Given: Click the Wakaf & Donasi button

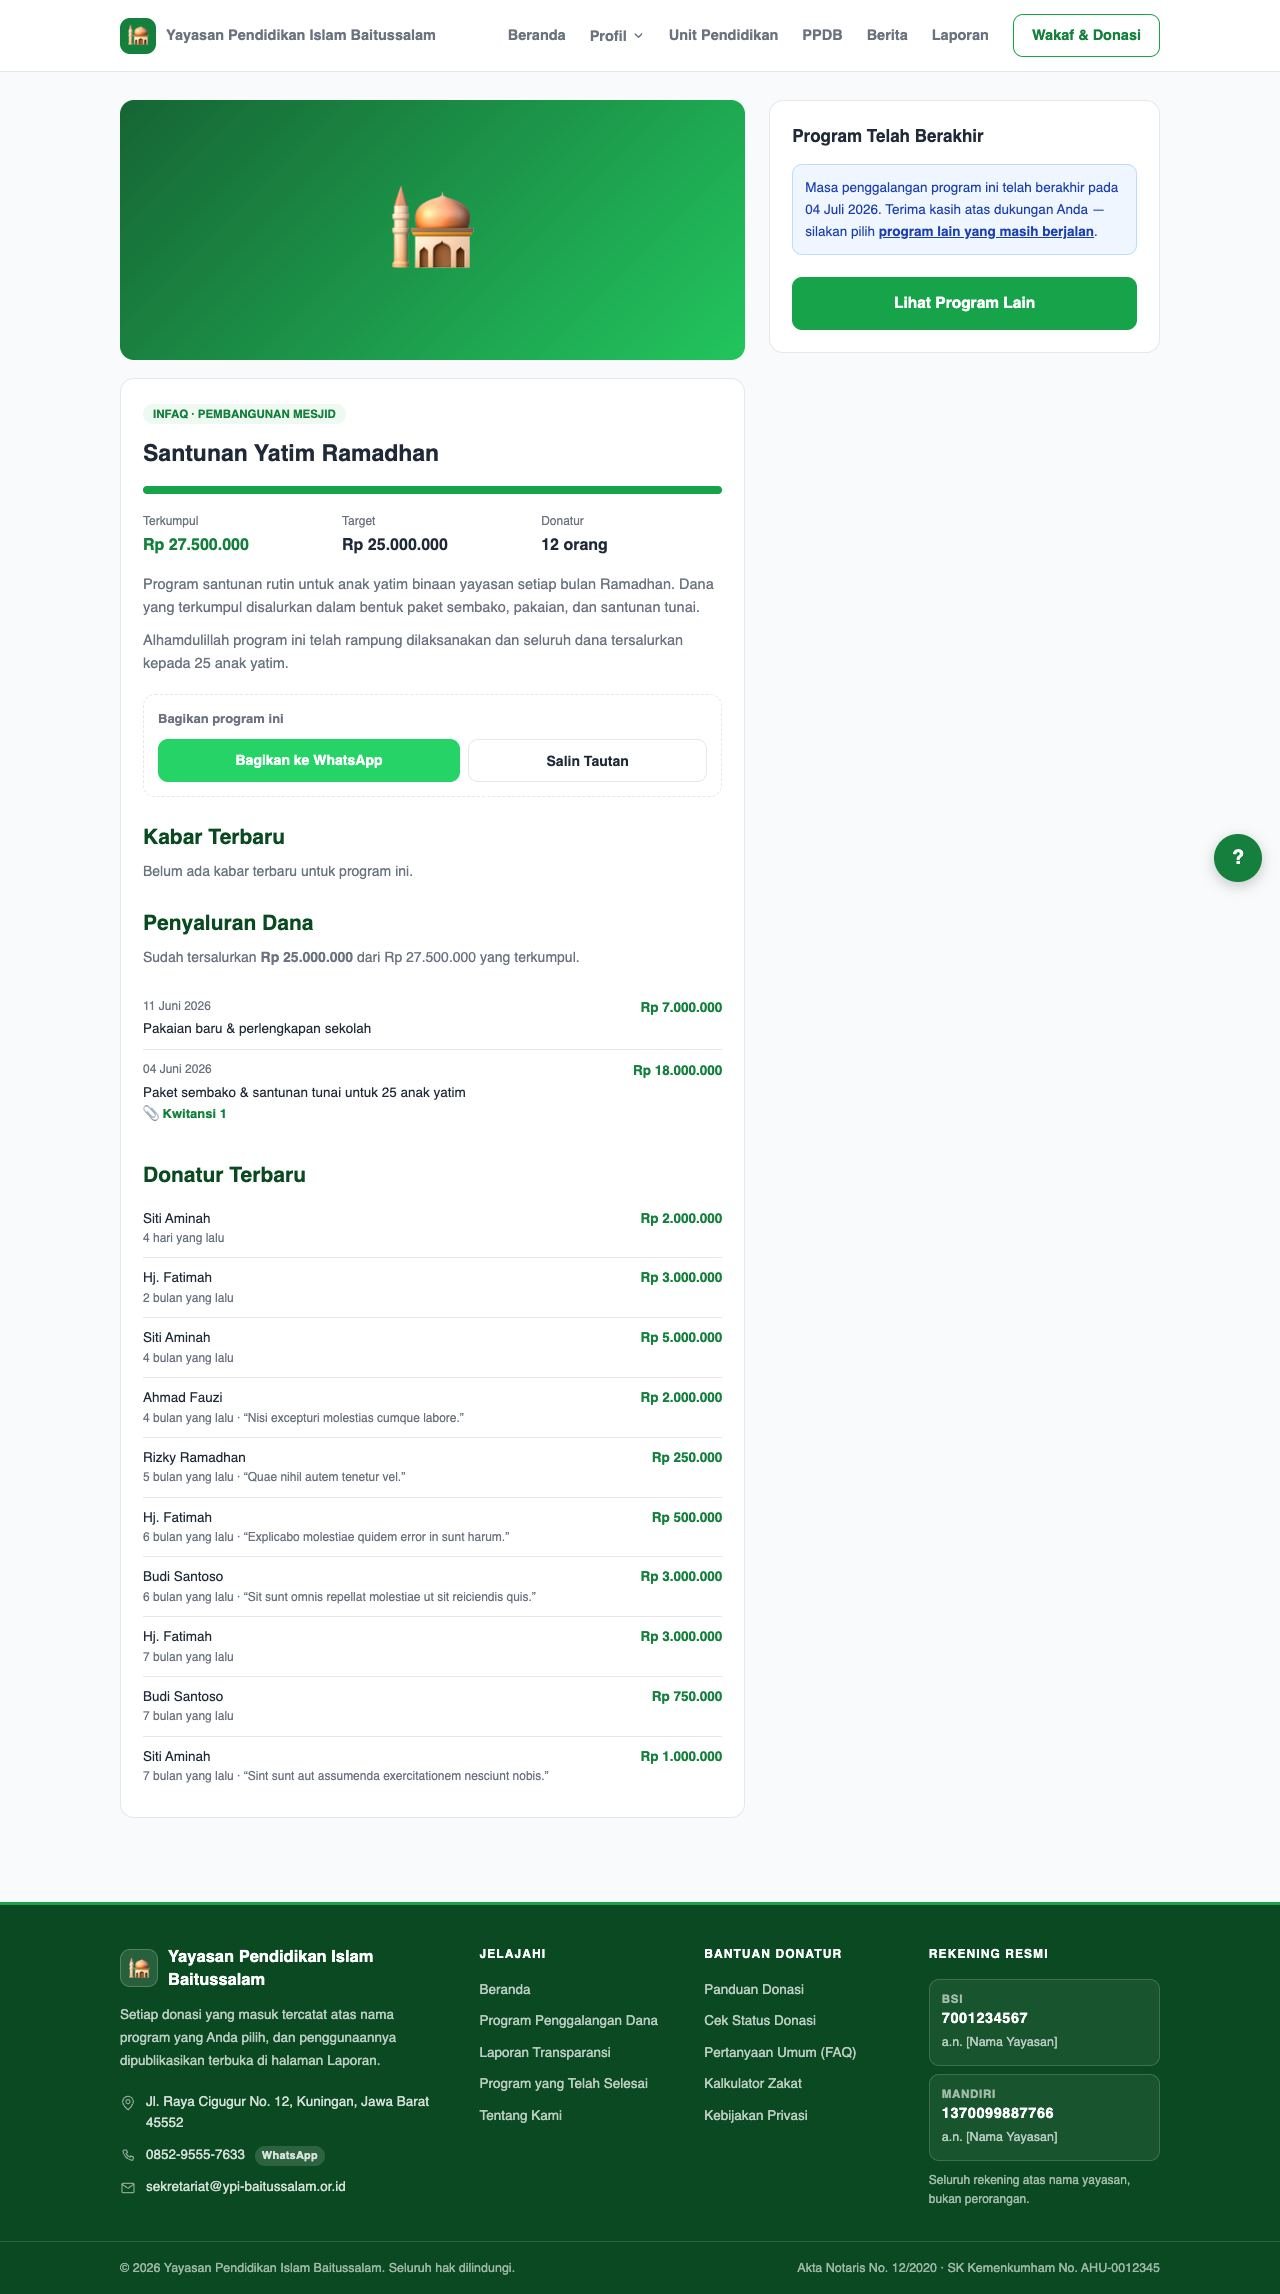Looking at the screenshot, I should tap(1086, 35).
